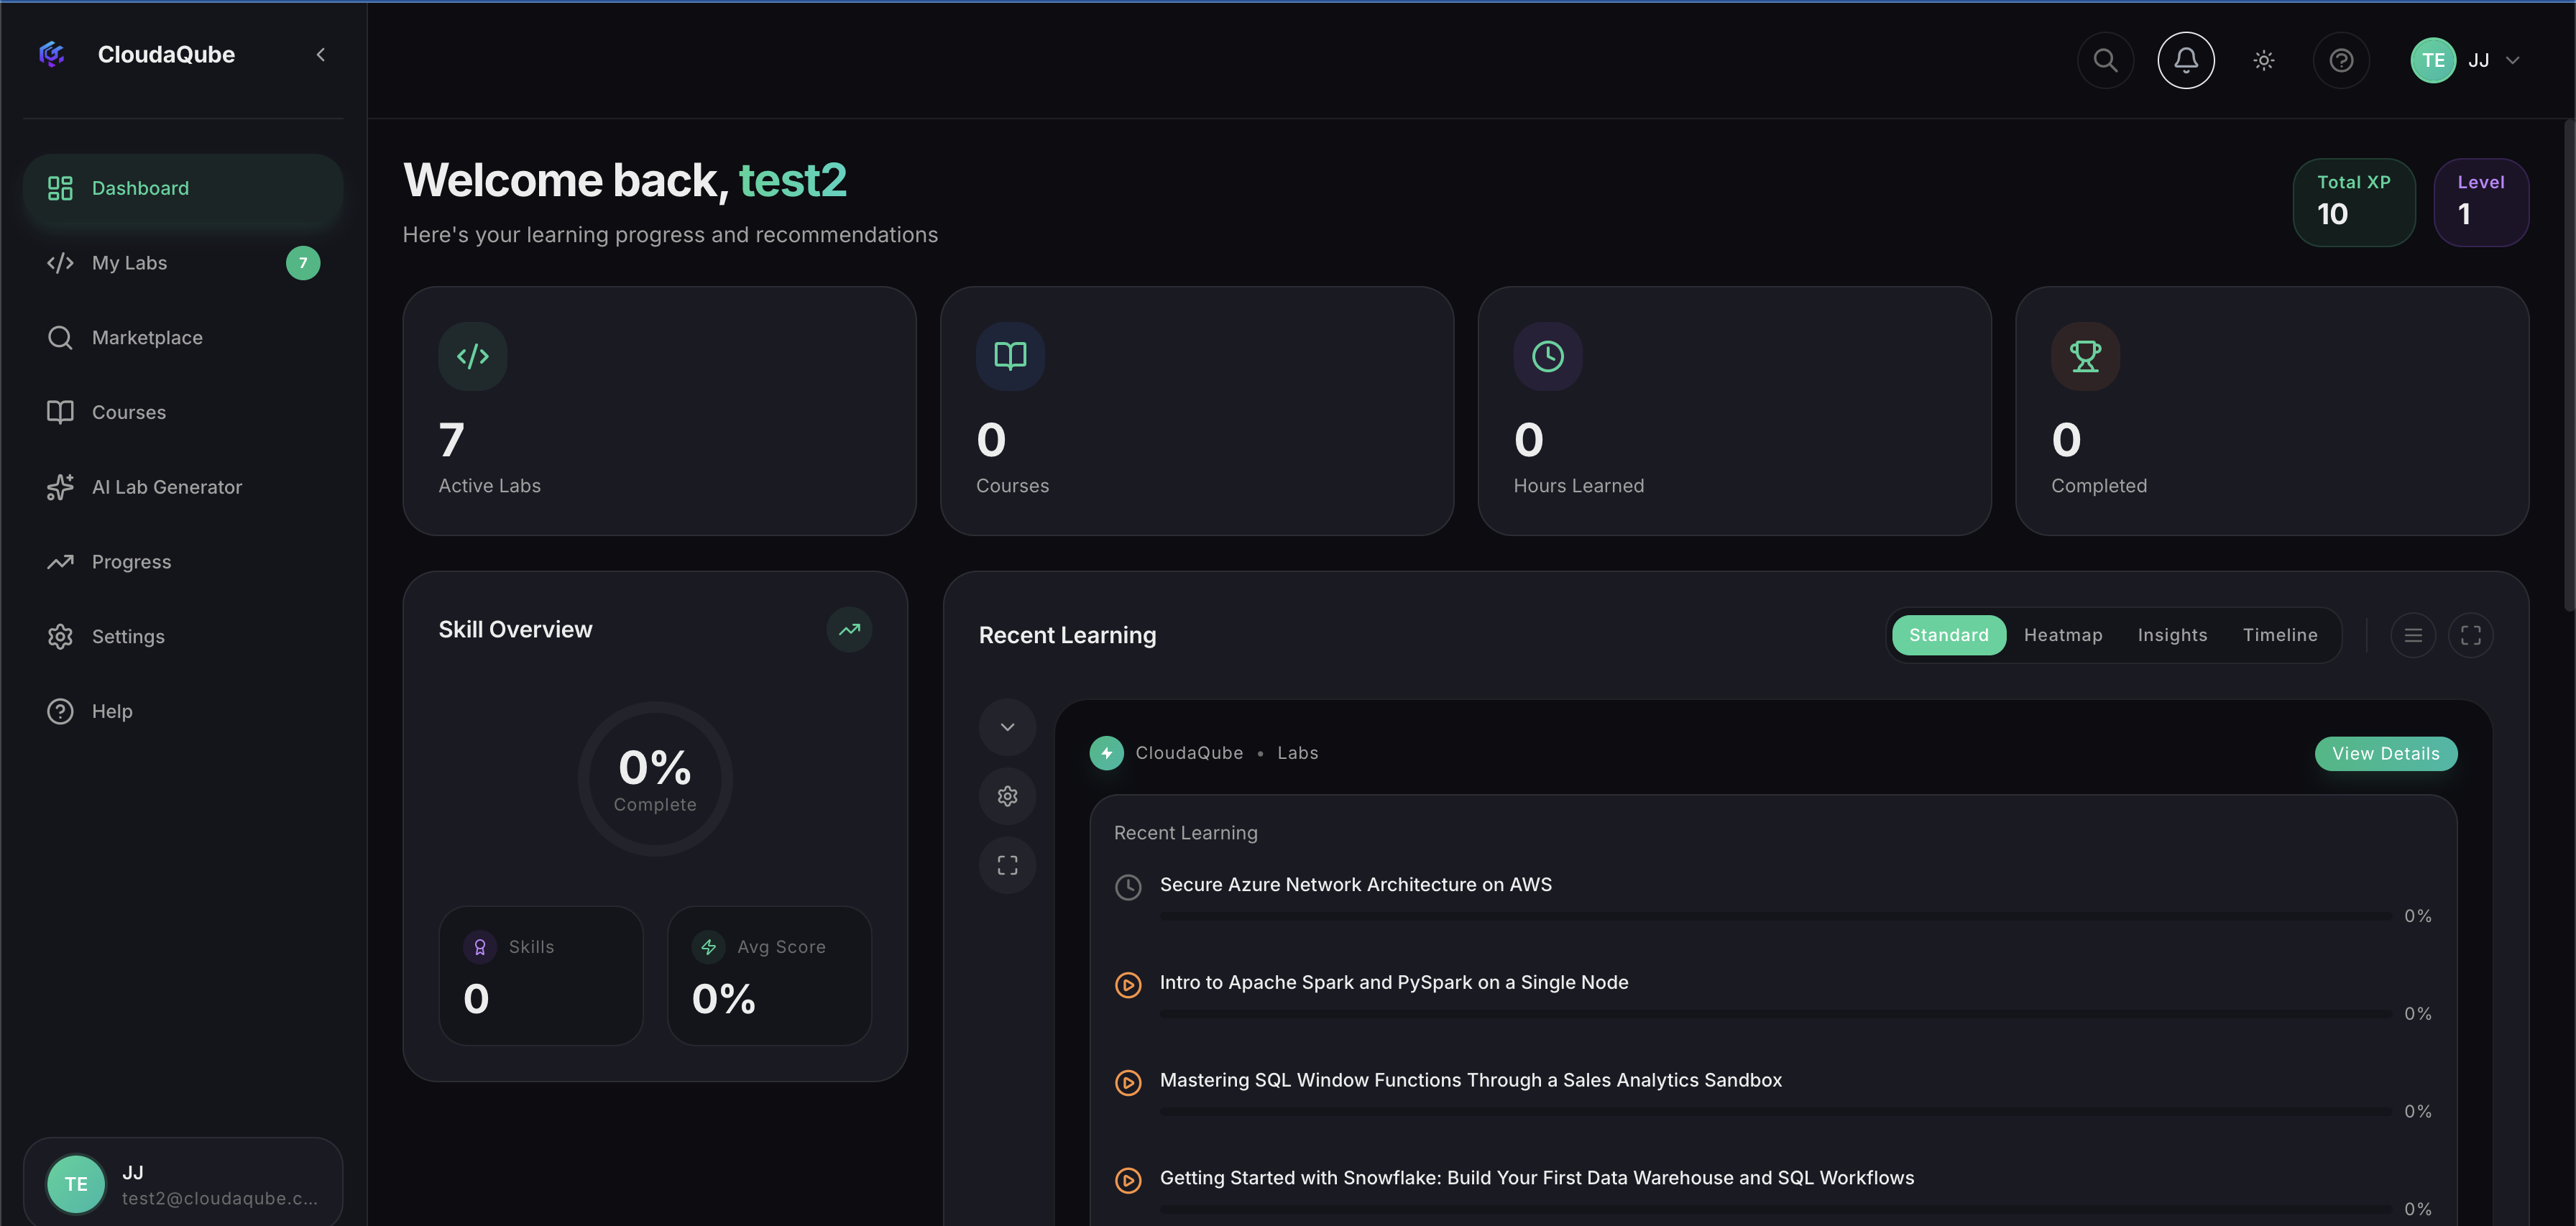Click the Active Labs code icon

(x=473, y=356)
